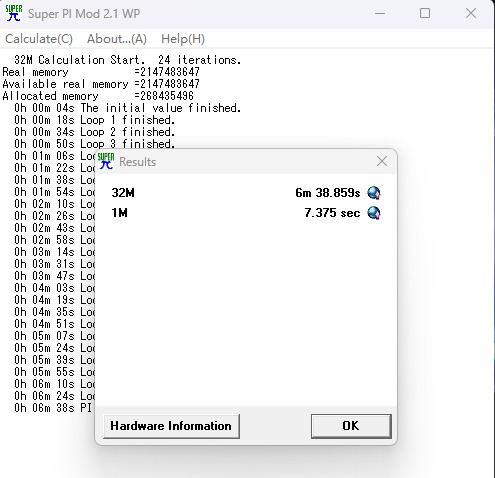Click the globe icon beside 32M result
The width and height of the screenshot is (495, 478).
point(374,193)
